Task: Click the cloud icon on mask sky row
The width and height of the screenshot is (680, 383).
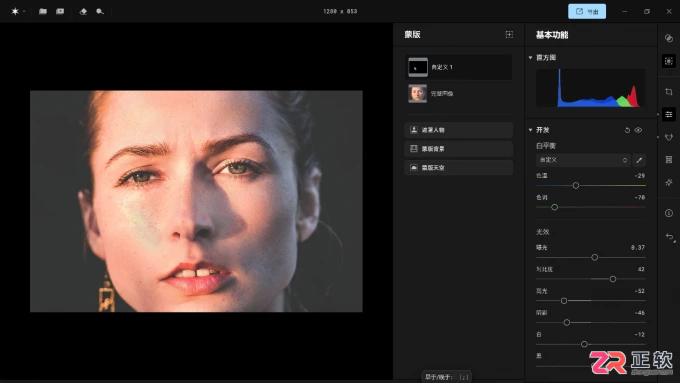Action: coord(414,167)
